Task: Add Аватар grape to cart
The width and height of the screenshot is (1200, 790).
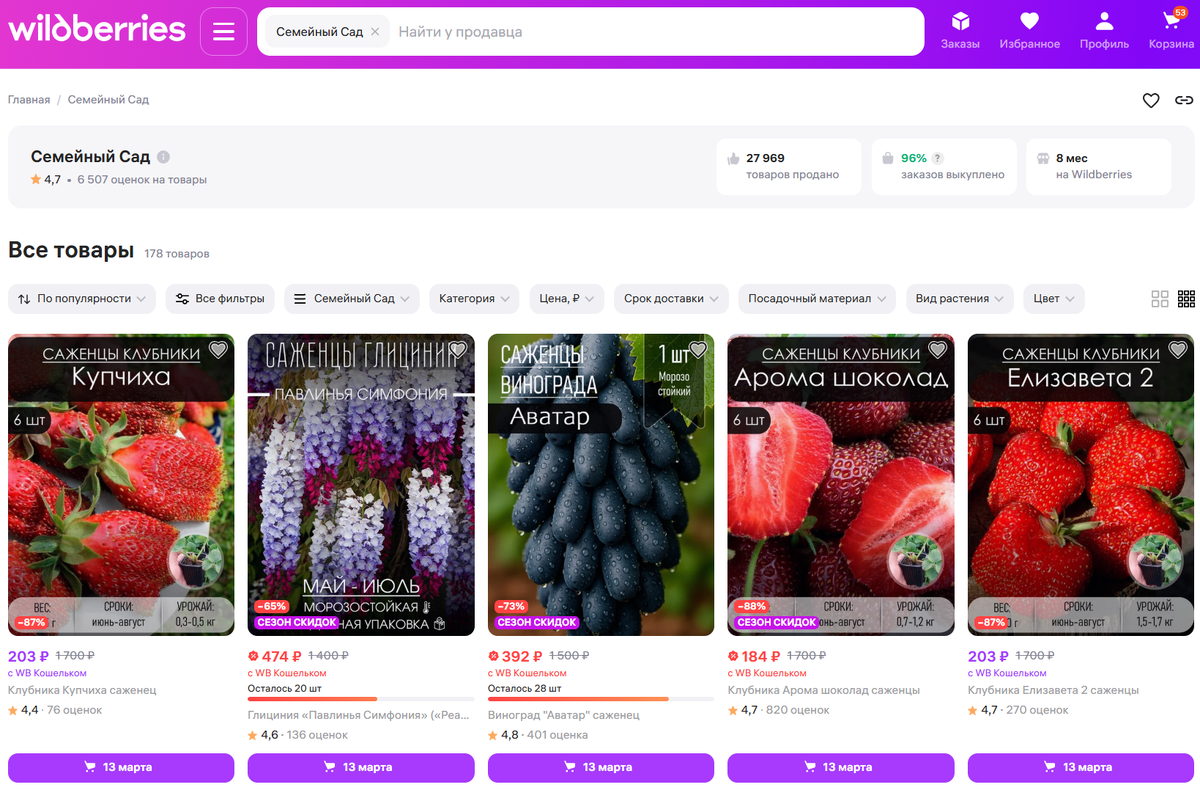Action: [x=601, y=768]
